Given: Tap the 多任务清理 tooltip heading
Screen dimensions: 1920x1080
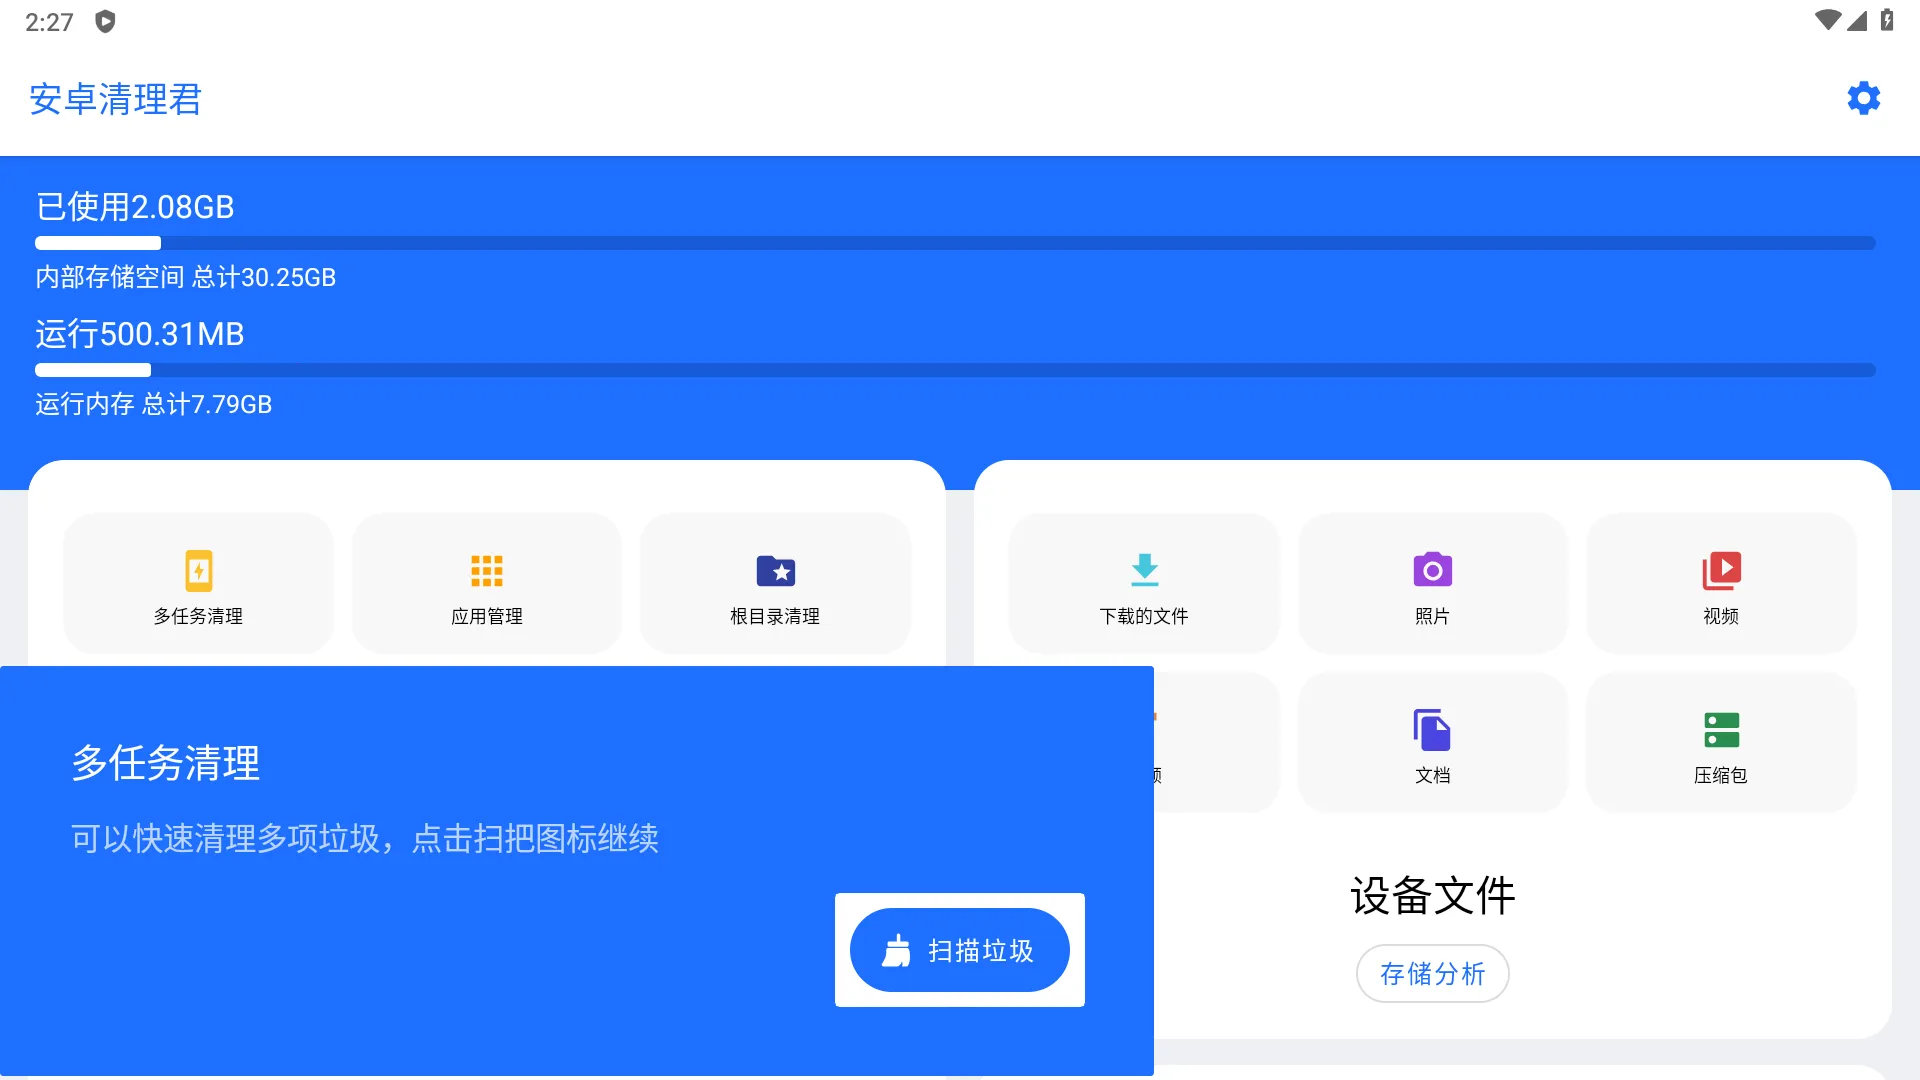Looking at the screenshot, I should 166,763.
